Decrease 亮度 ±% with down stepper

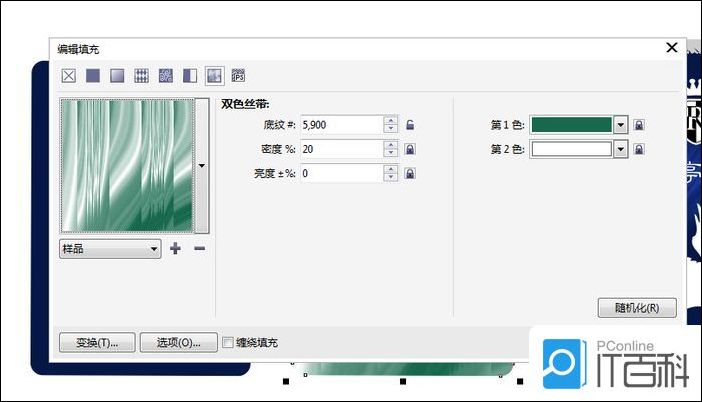[391, 178]
